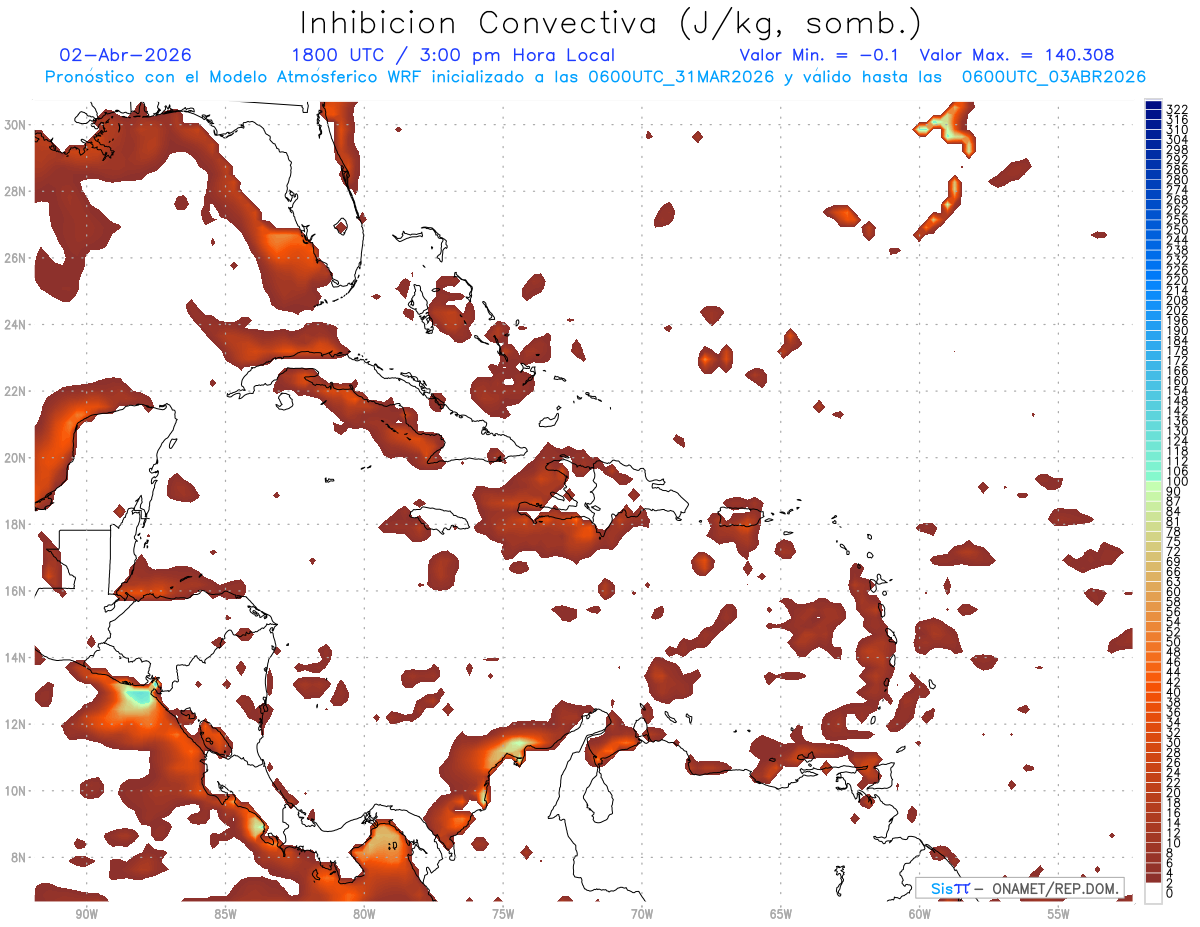Click the 1800 UTC / 3:00 pm Hora Local label
Screen dimensions: 1200x927
[453, 55]
